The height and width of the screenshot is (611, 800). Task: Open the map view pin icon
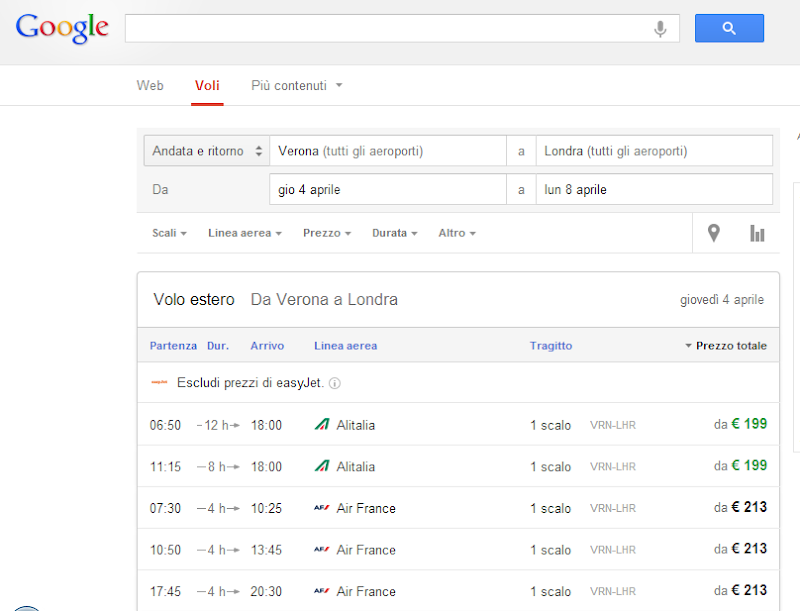point(714,233)
